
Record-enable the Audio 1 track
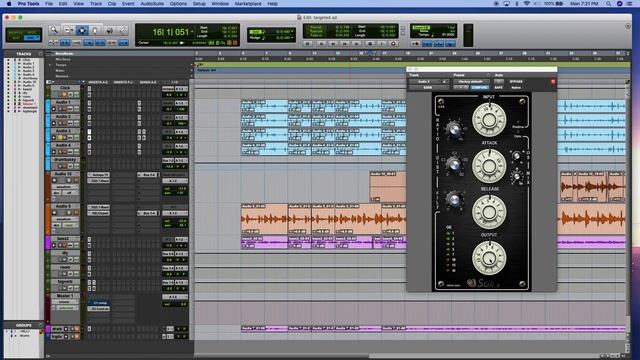[54, 109]
